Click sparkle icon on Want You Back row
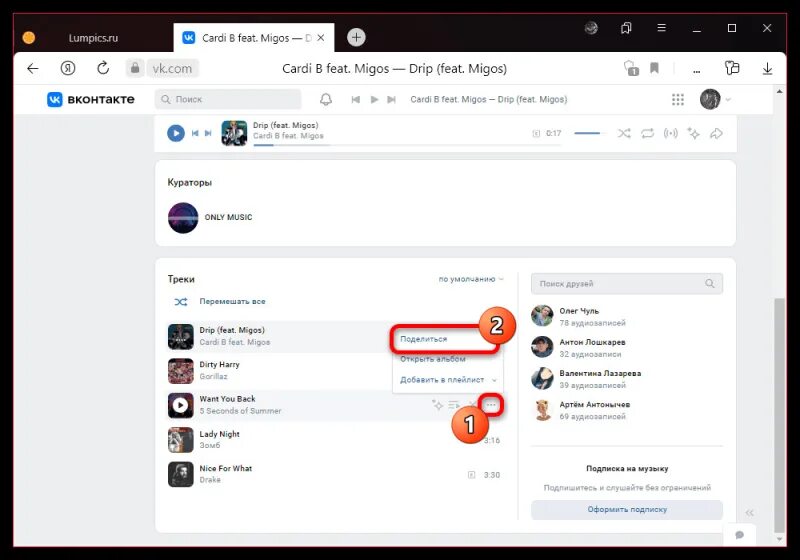The width and height of the screenshot is (800, 560). [x=437, y=405]
